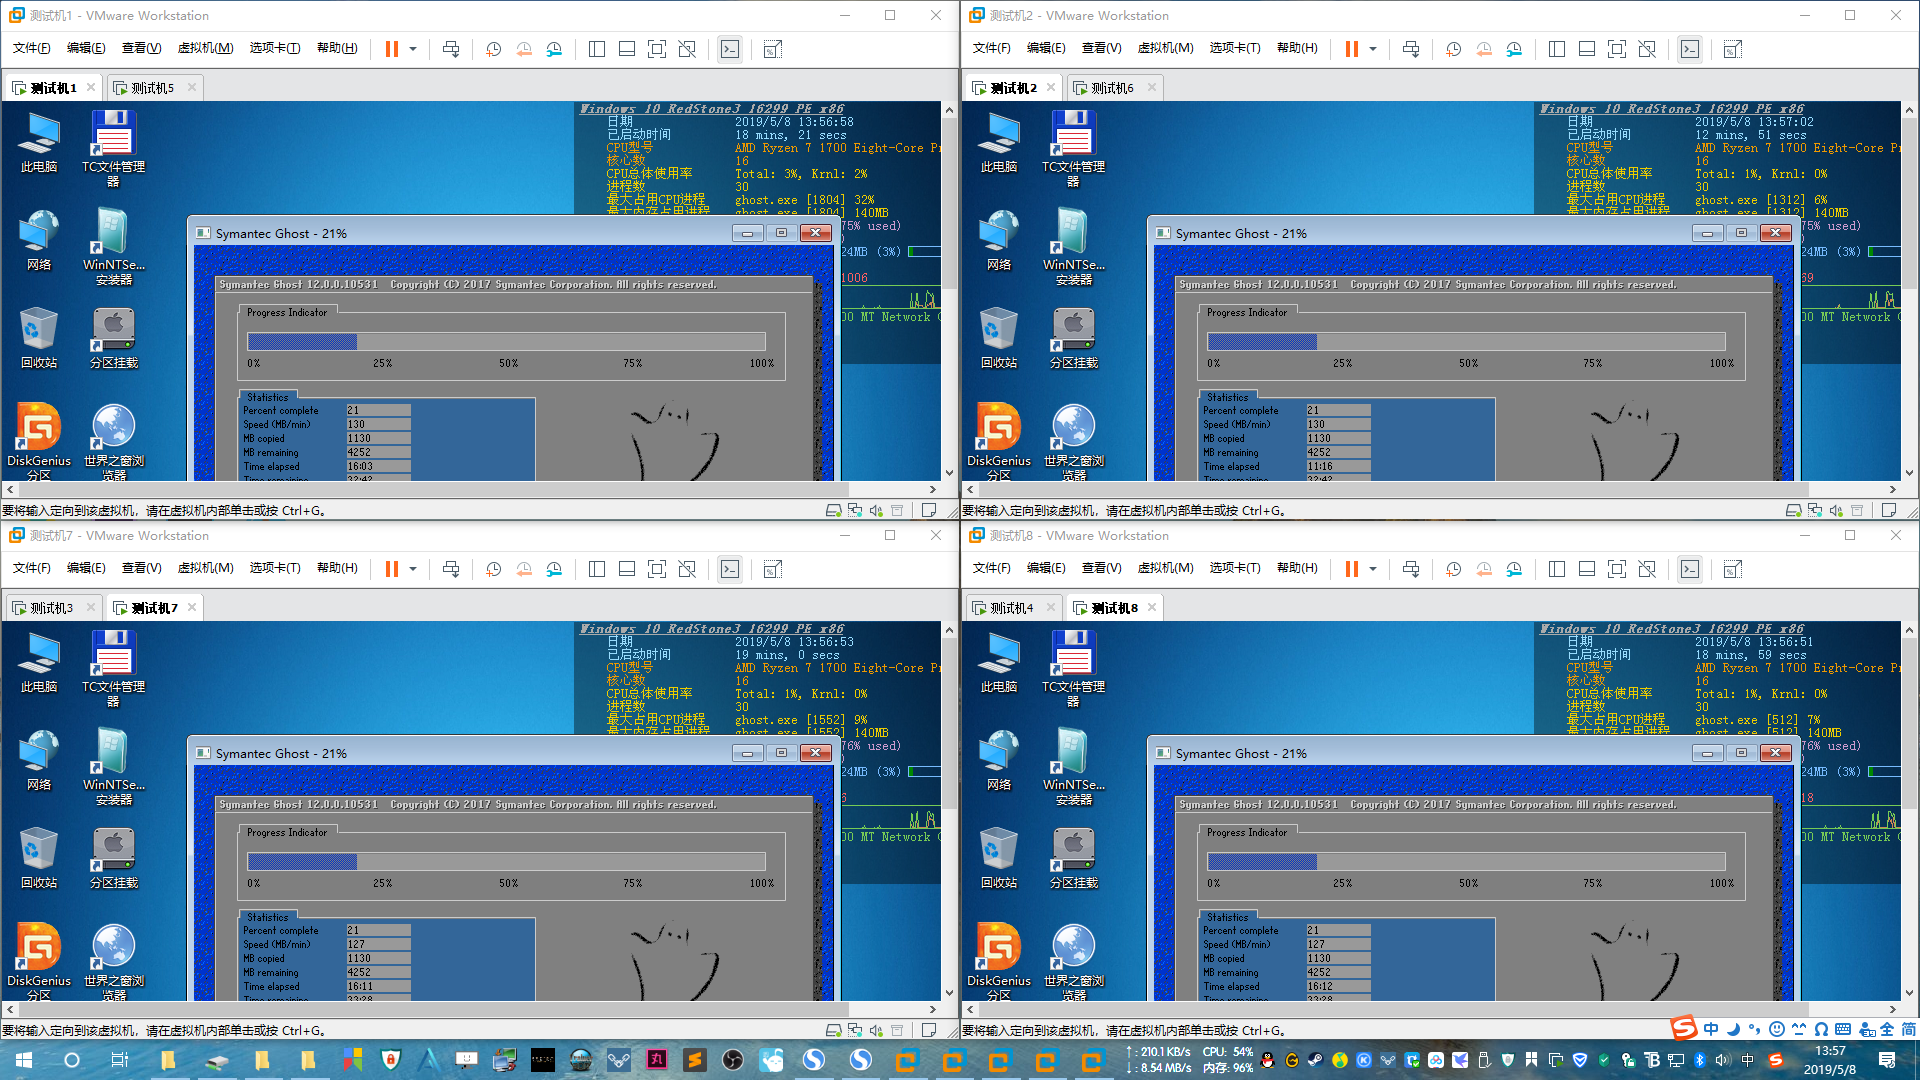This screenshot has height=1080, width=1920.
Task: Open 分区挂载 desktop icon in 测试机8 VM
Action: coord(1073,858)
